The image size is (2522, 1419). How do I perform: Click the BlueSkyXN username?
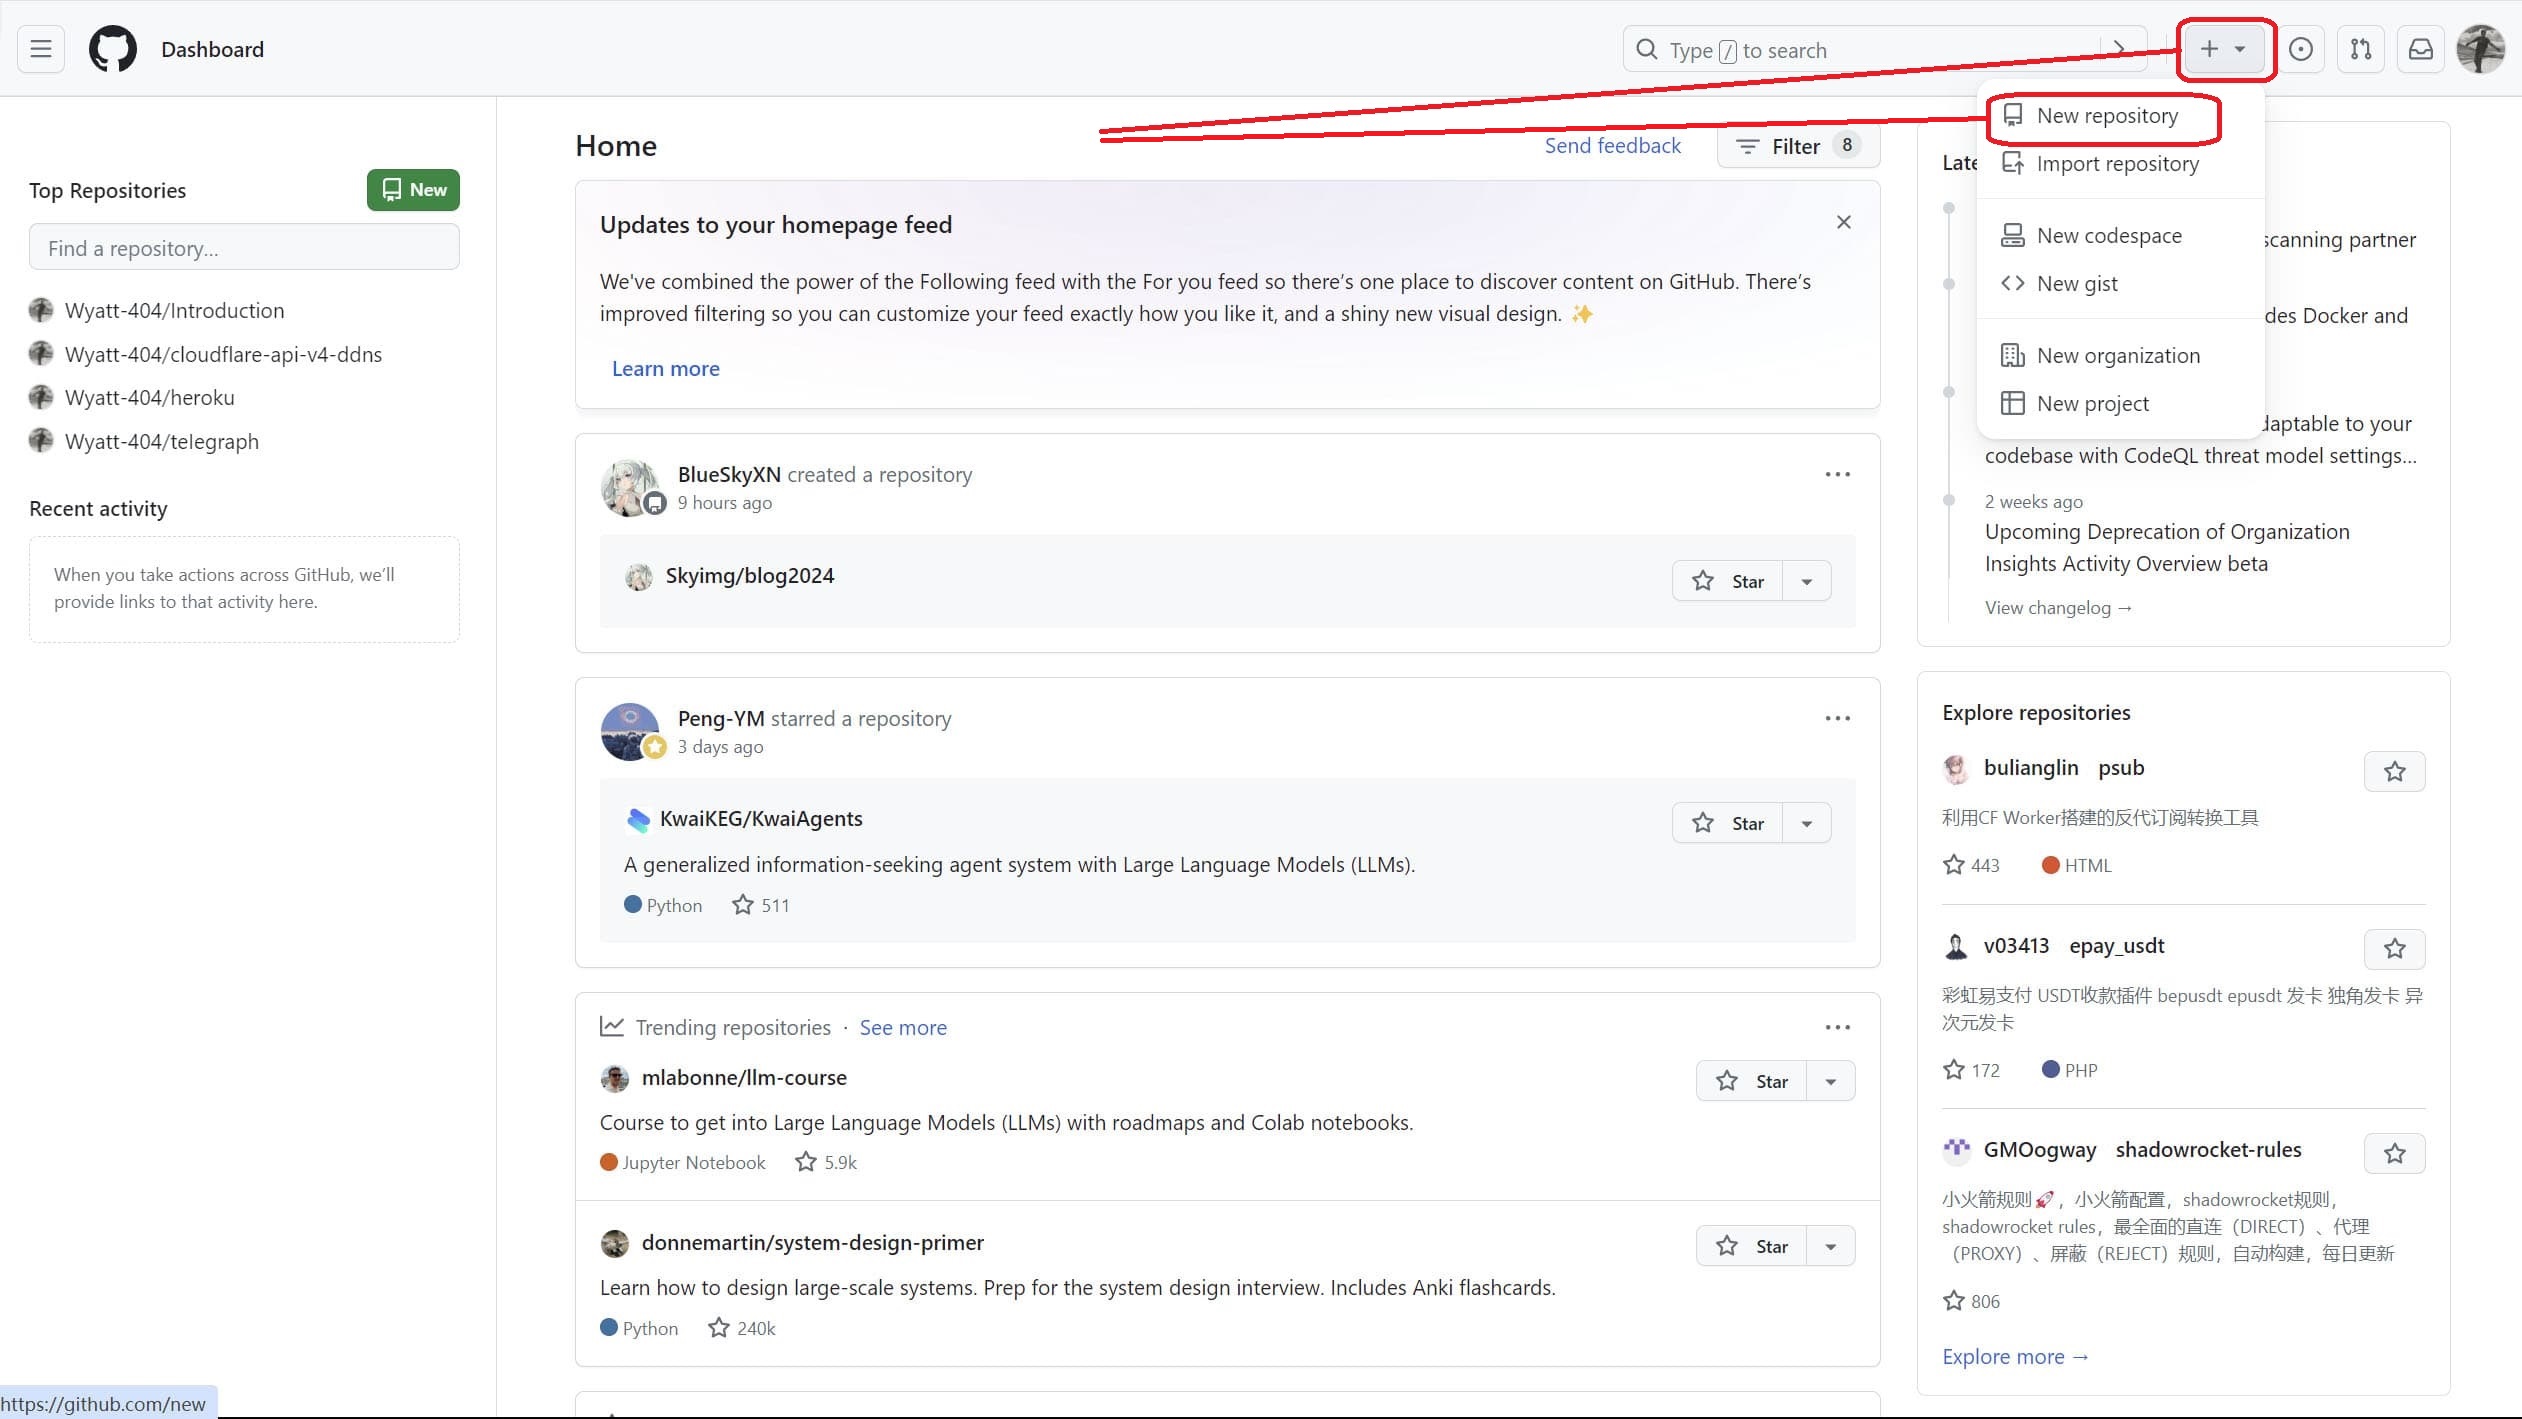[x=729, y=475]
